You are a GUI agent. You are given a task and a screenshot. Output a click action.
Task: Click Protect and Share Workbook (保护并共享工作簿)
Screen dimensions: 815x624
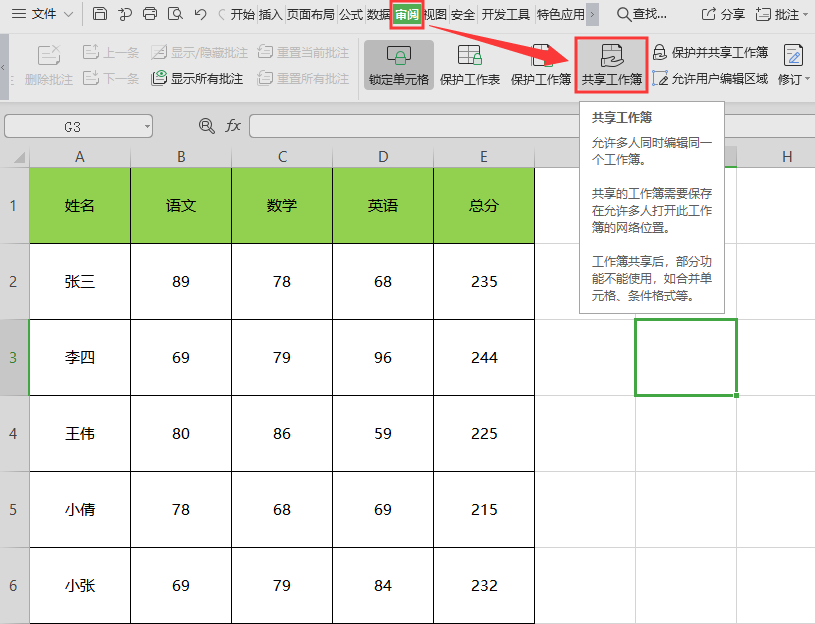tap(710, 52)
